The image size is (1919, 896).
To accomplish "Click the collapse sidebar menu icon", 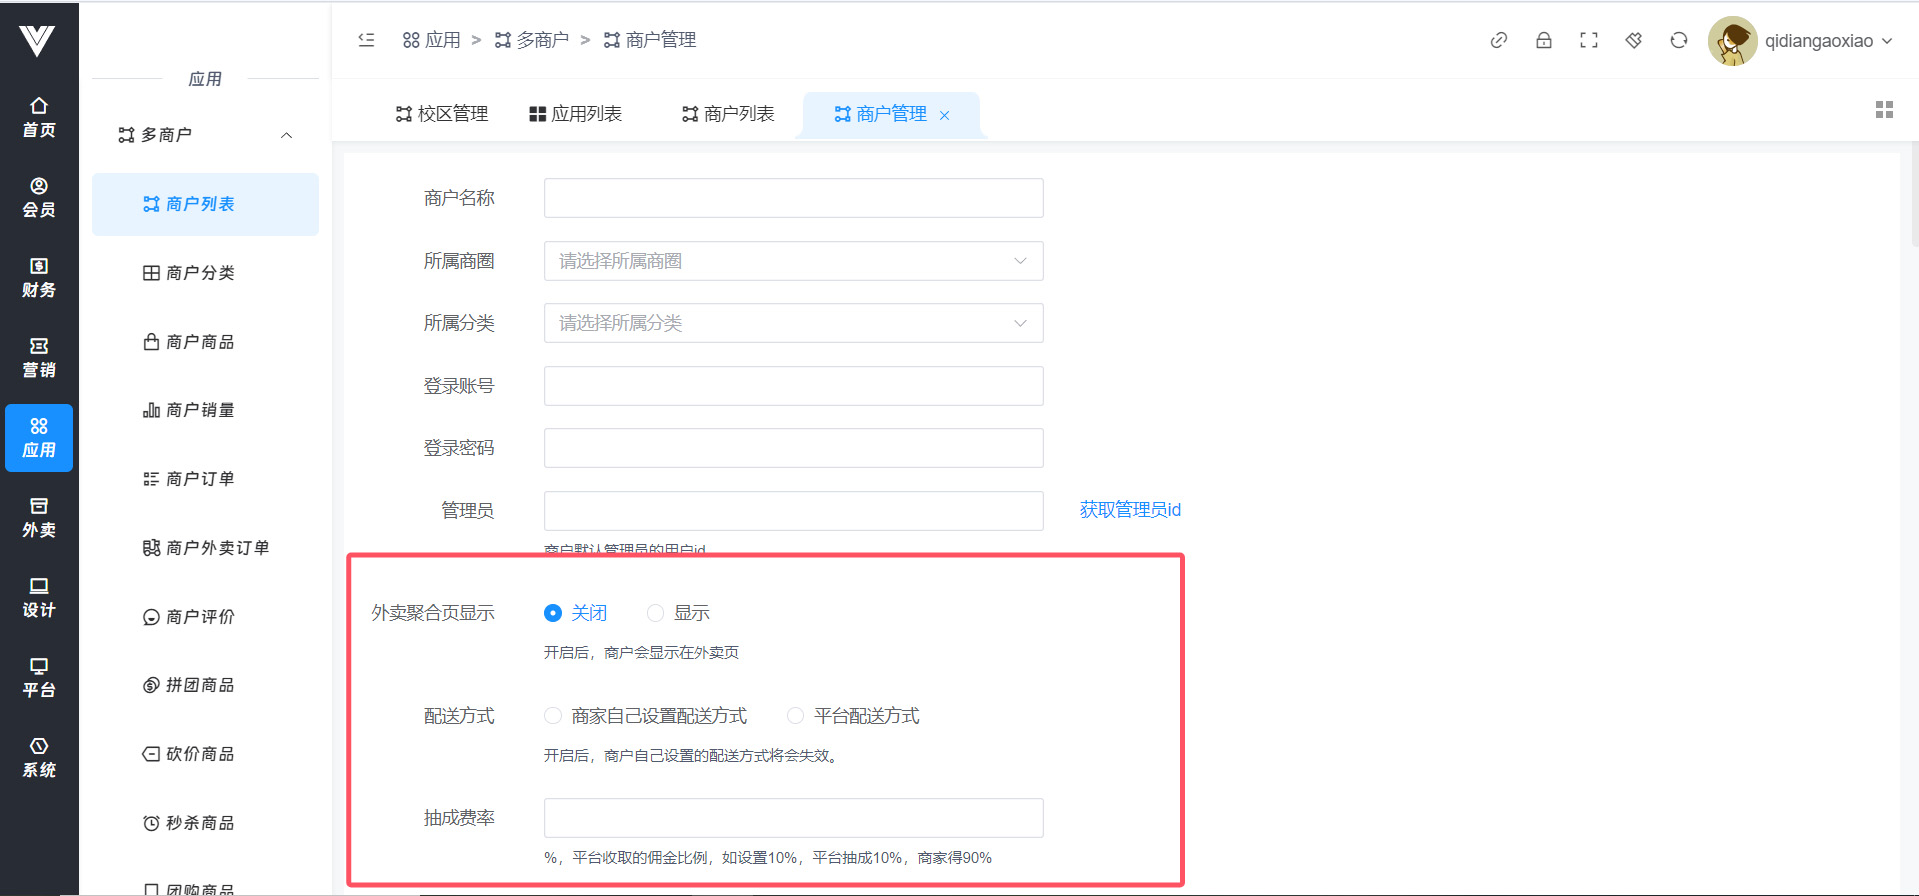I will click(x=366, y=40).
